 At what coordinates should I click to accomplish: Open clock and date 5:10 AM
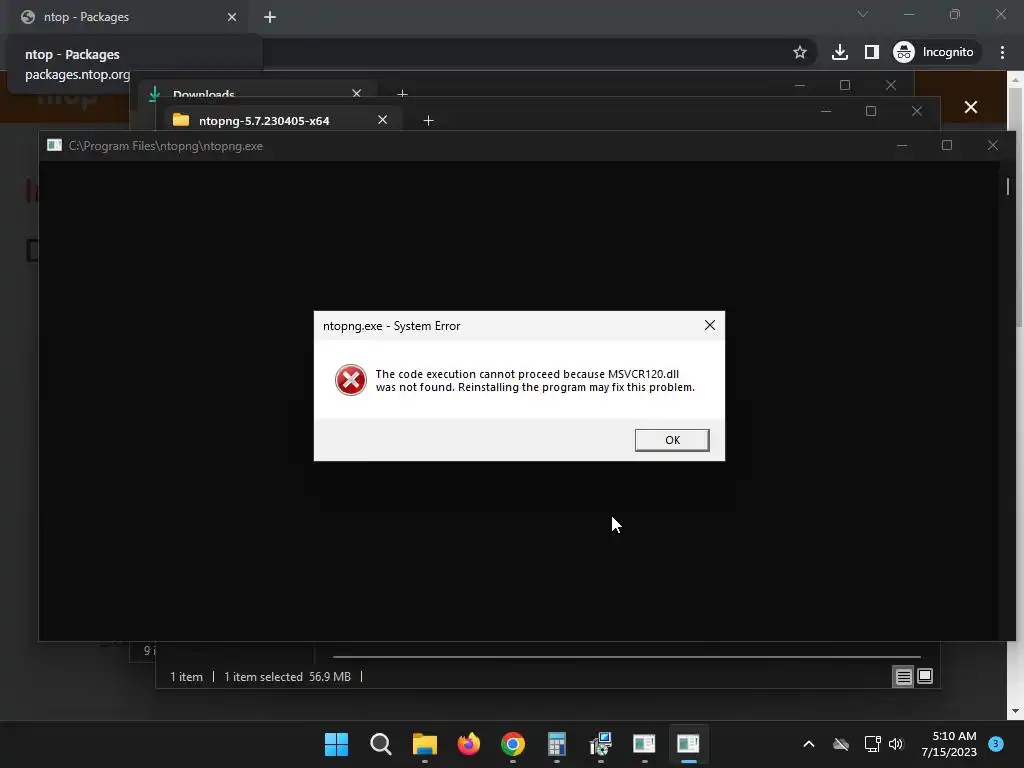(x=948, y=744)
